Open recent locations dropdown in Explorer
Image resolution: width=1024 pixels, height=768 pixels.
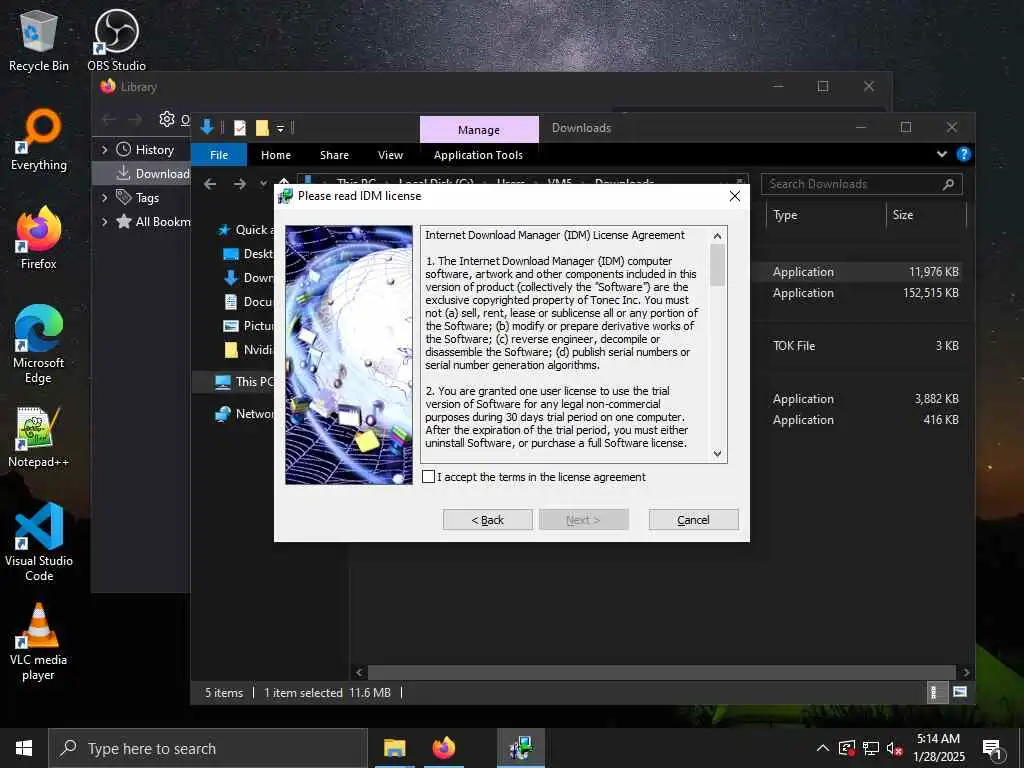(263, 184)
